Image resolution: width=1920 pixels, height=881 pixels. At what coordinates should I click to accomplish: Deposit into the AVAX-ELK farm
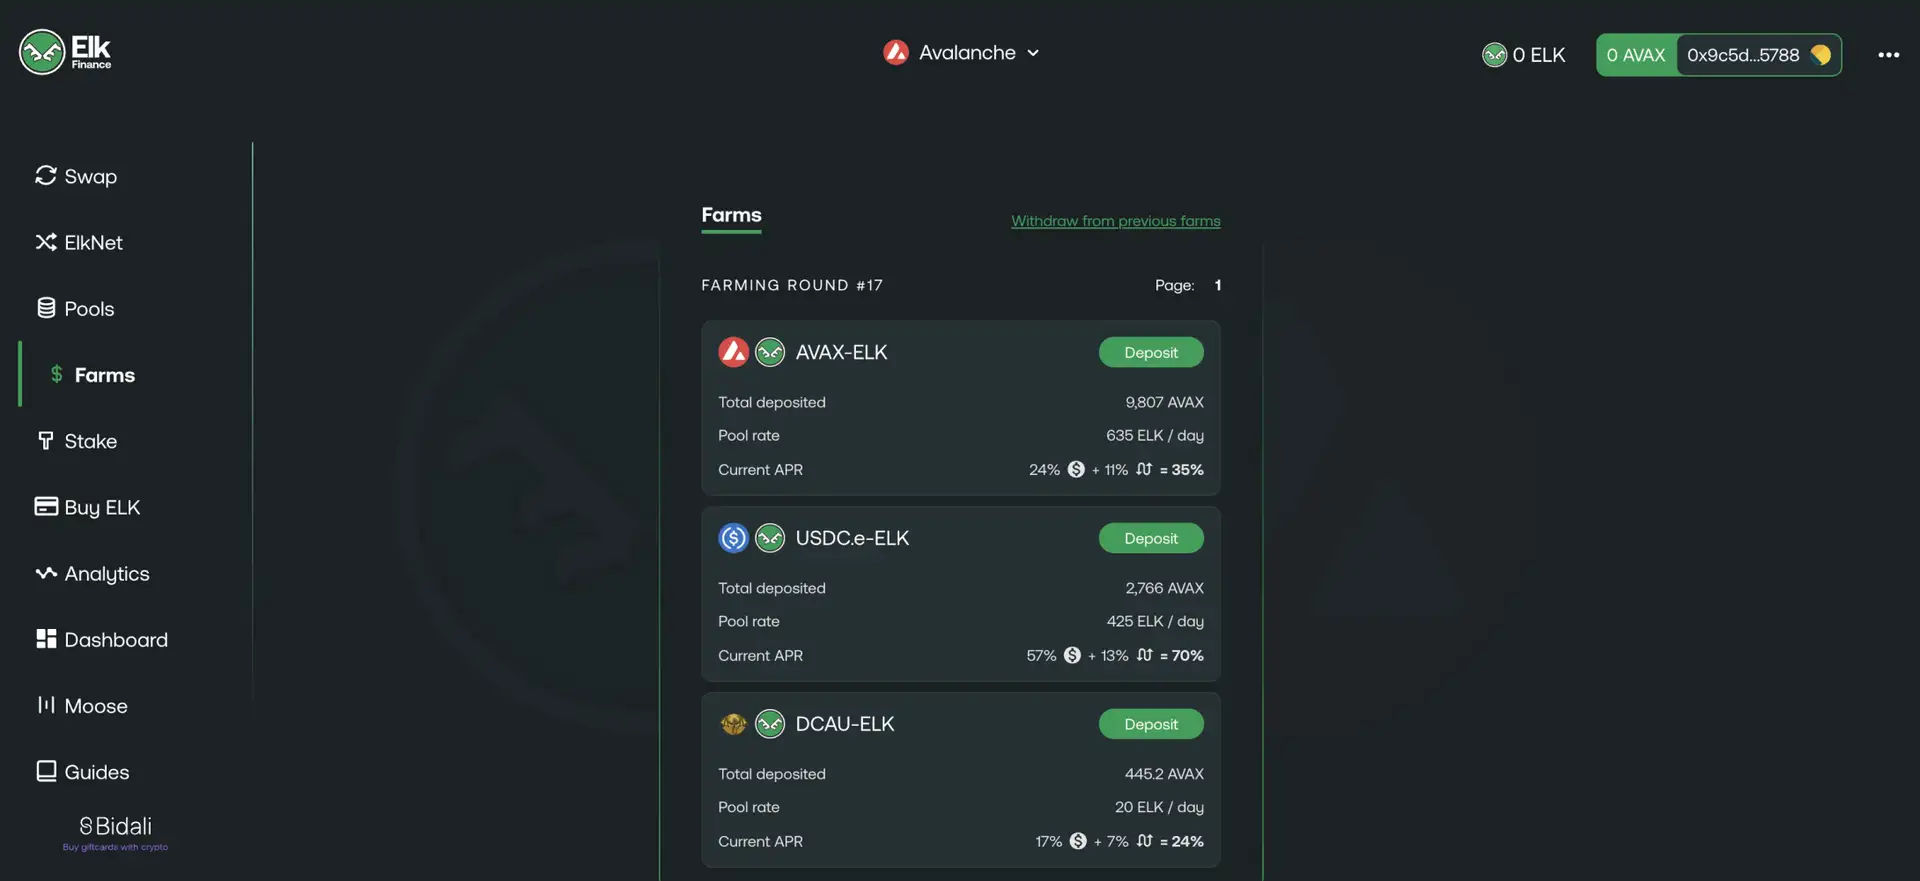(1150, 352)
